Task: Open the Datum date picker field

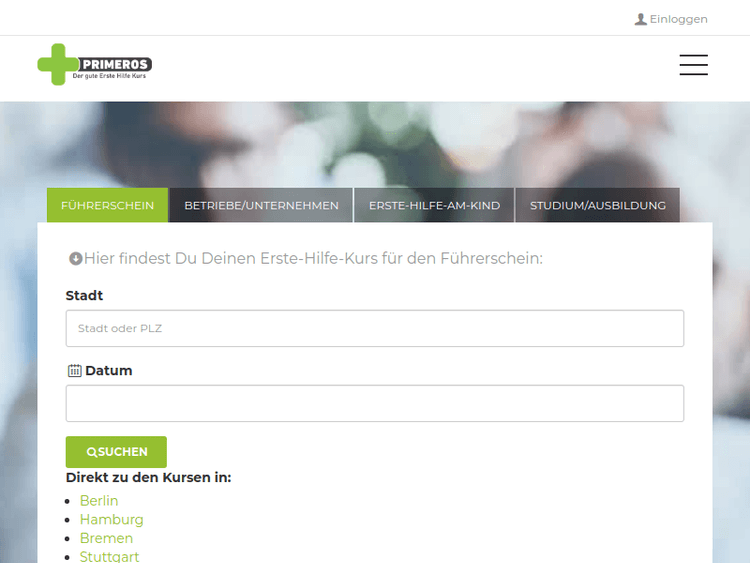Action: (374, 403)
